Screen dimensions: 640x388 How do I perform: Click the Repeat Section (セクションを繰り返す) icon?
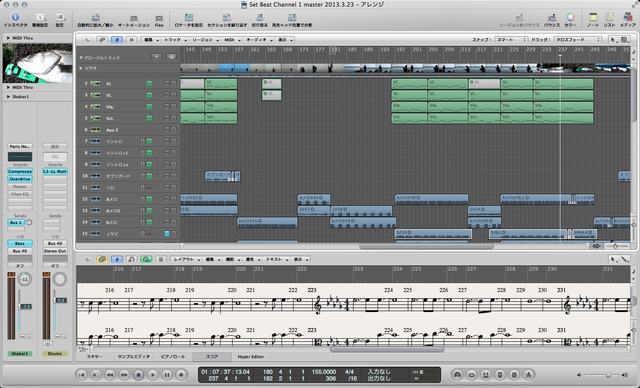(x=227, y=18)
